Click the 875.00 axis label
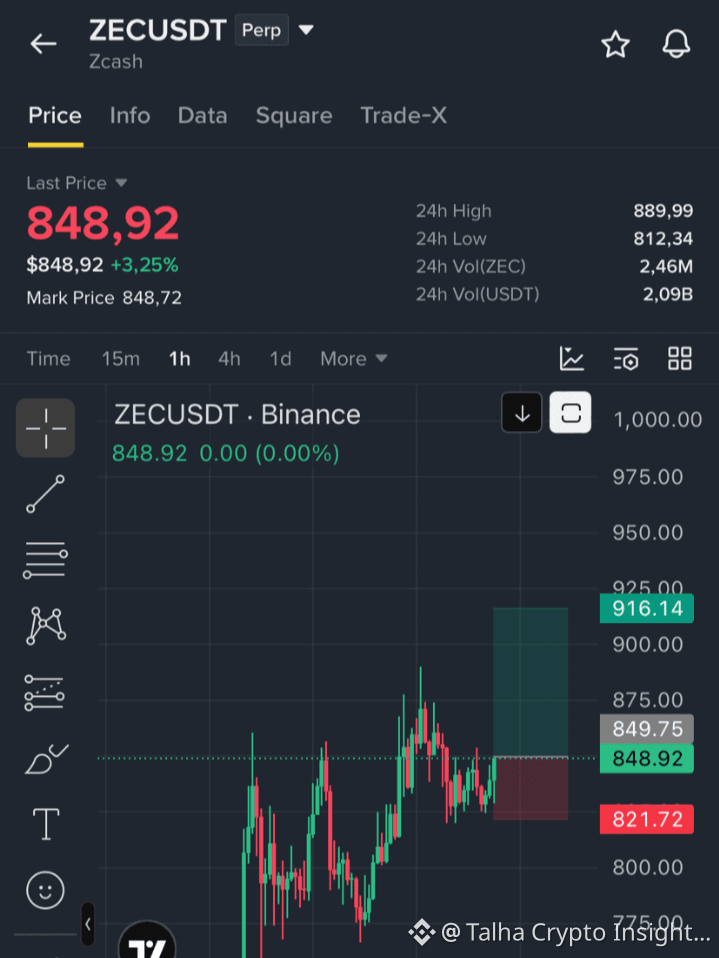The height and width of the screenshot is (958, 719). (x=648, y=700)
